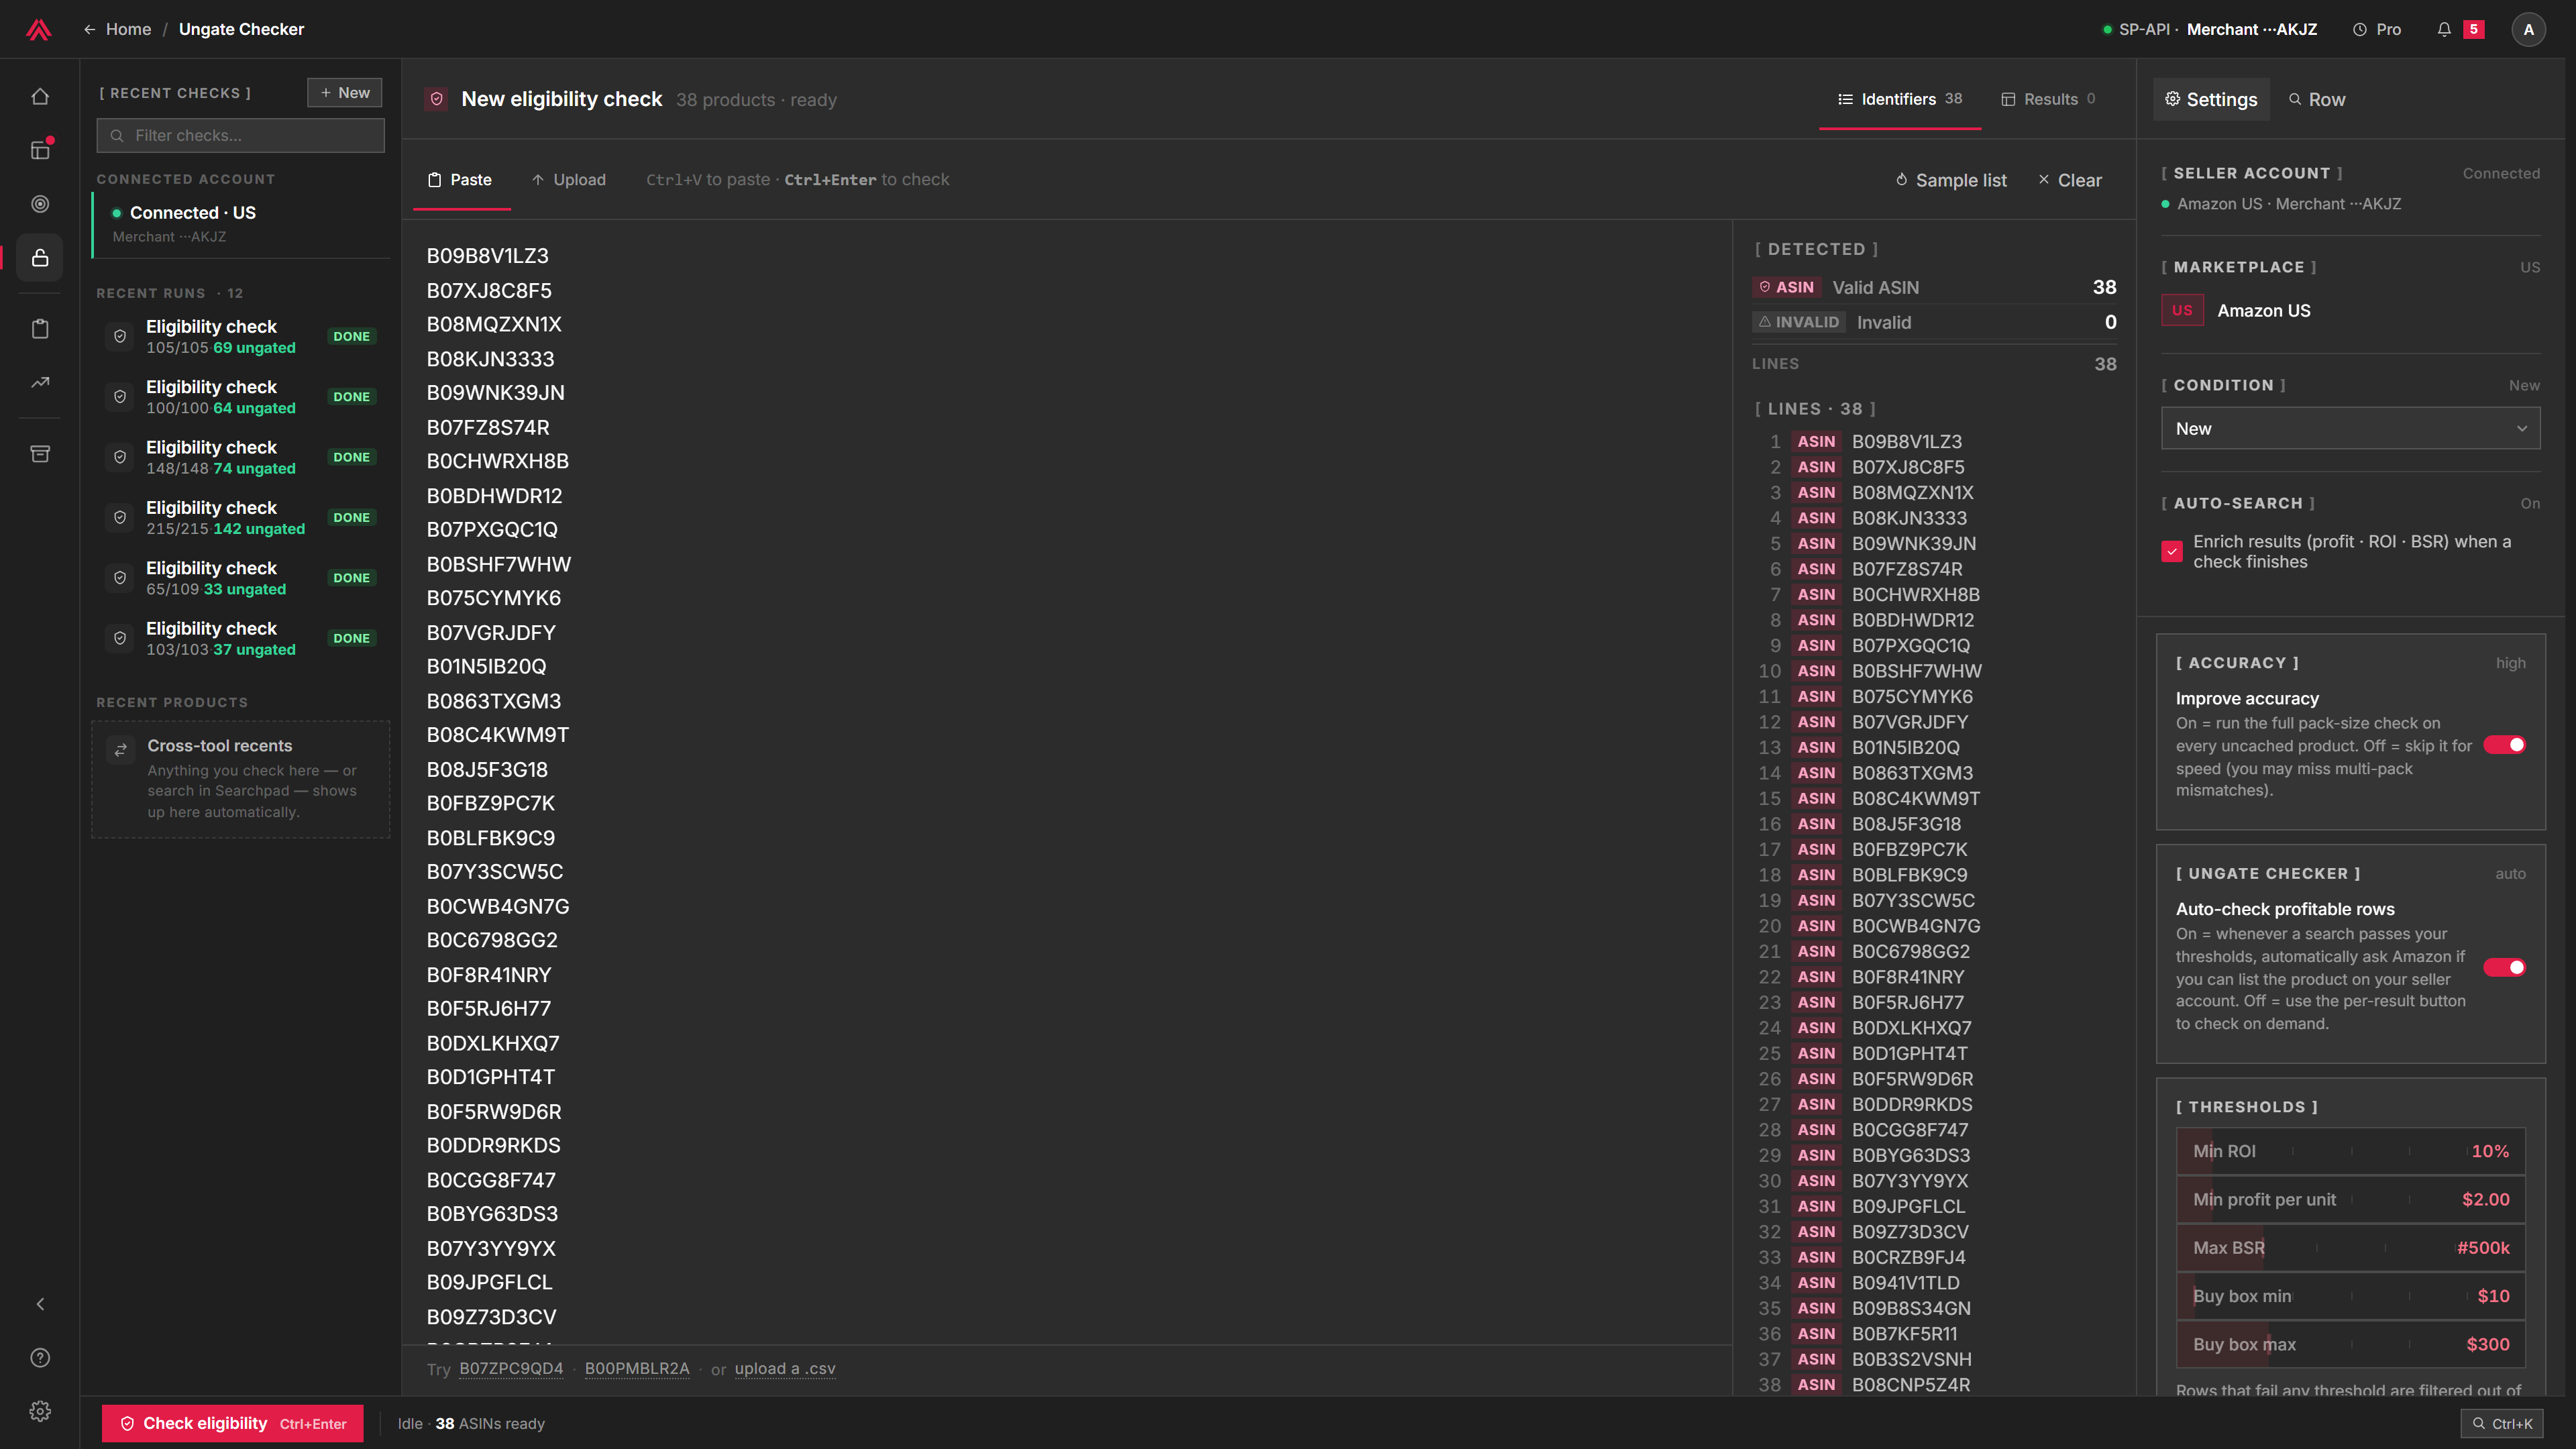This screenshot has width=2576, height=1449.
Task: Click the Ungate Checker breadcrumb
Action: (241, 29)
